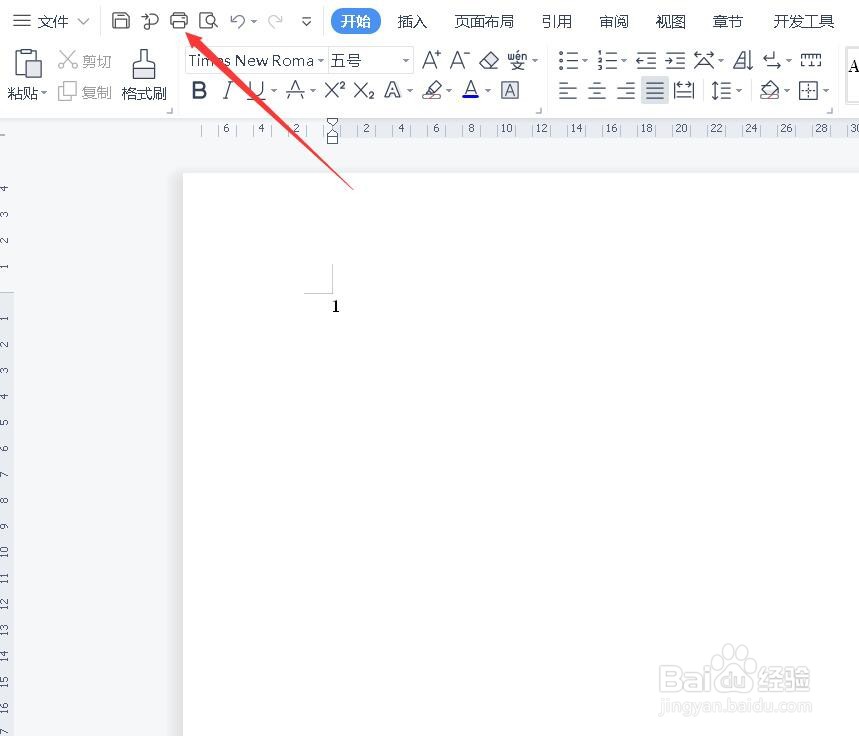Open the 视图 tab
Viewport: 859px width, 736px height.
(671, 21)
